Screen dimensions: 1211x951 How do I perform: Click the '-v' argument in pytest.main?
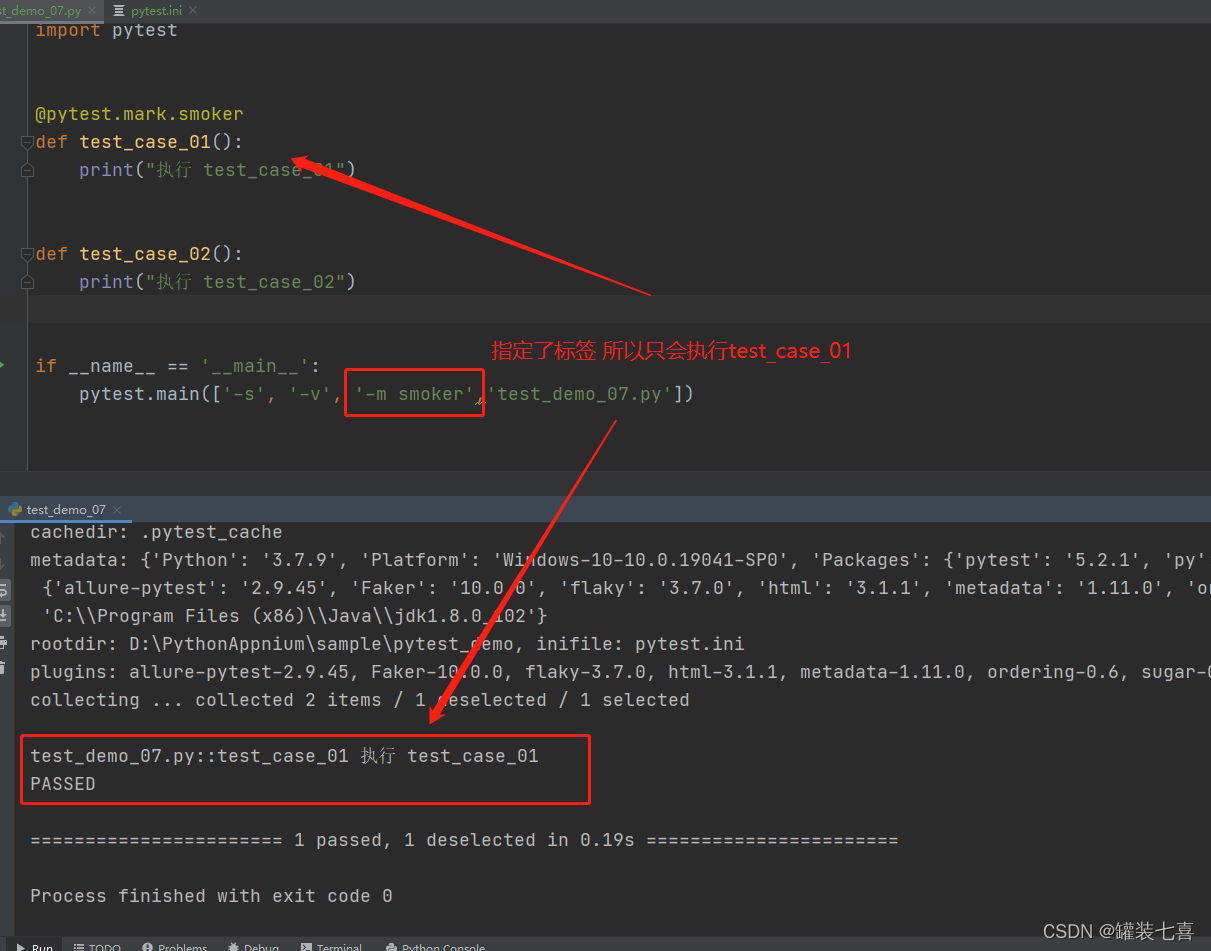tap(311, 394)
